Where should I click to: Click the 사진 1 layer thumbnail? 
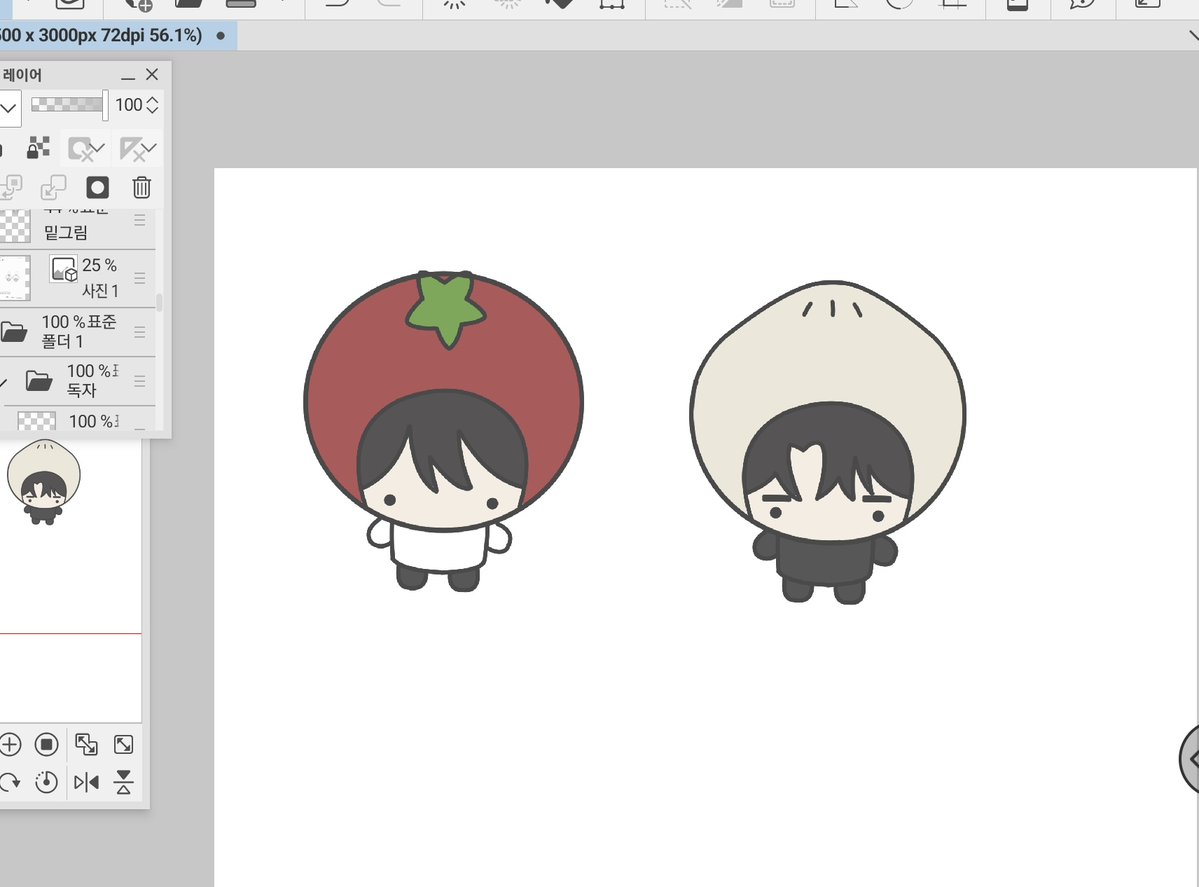tap(15, 278)
